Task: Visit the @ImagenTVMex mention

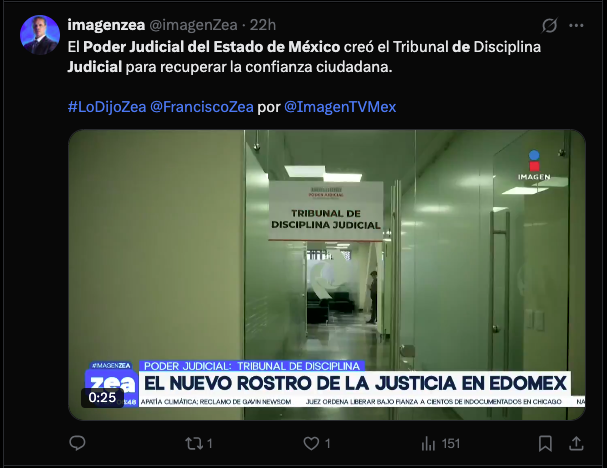Action: (340, 107)
